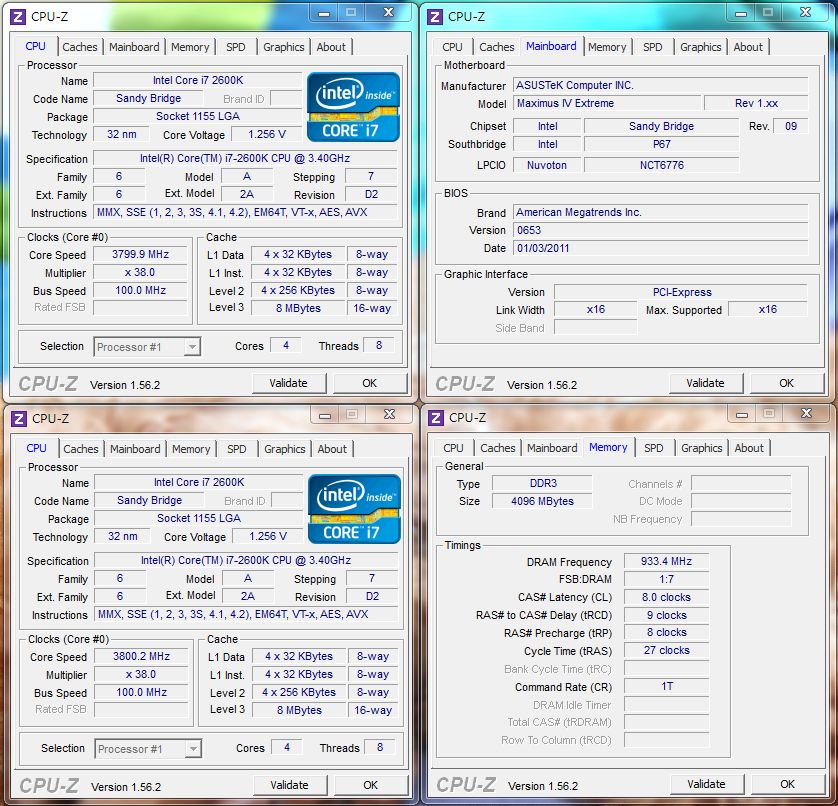Click BIOS date 01/03/2011
This screenshot has width=838, height=806.
[x=661, y=249]
